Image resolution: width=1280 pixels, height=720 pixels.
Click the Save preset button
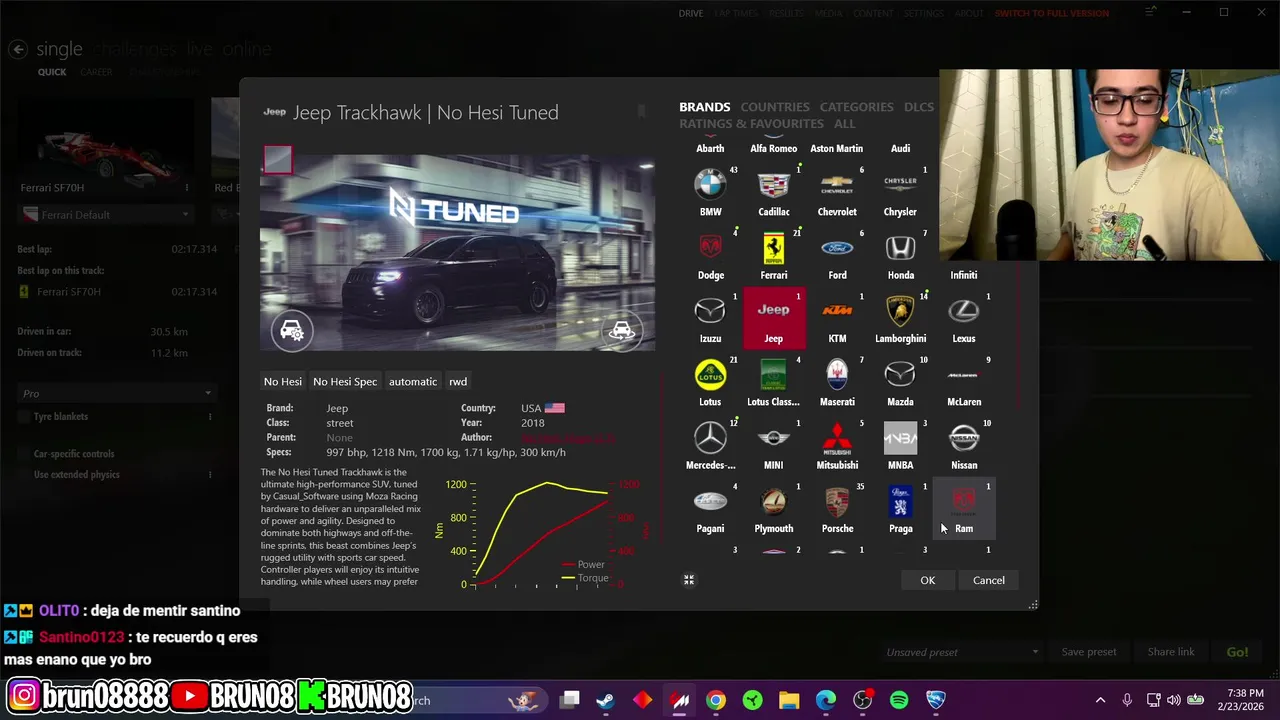[1089, 652]
